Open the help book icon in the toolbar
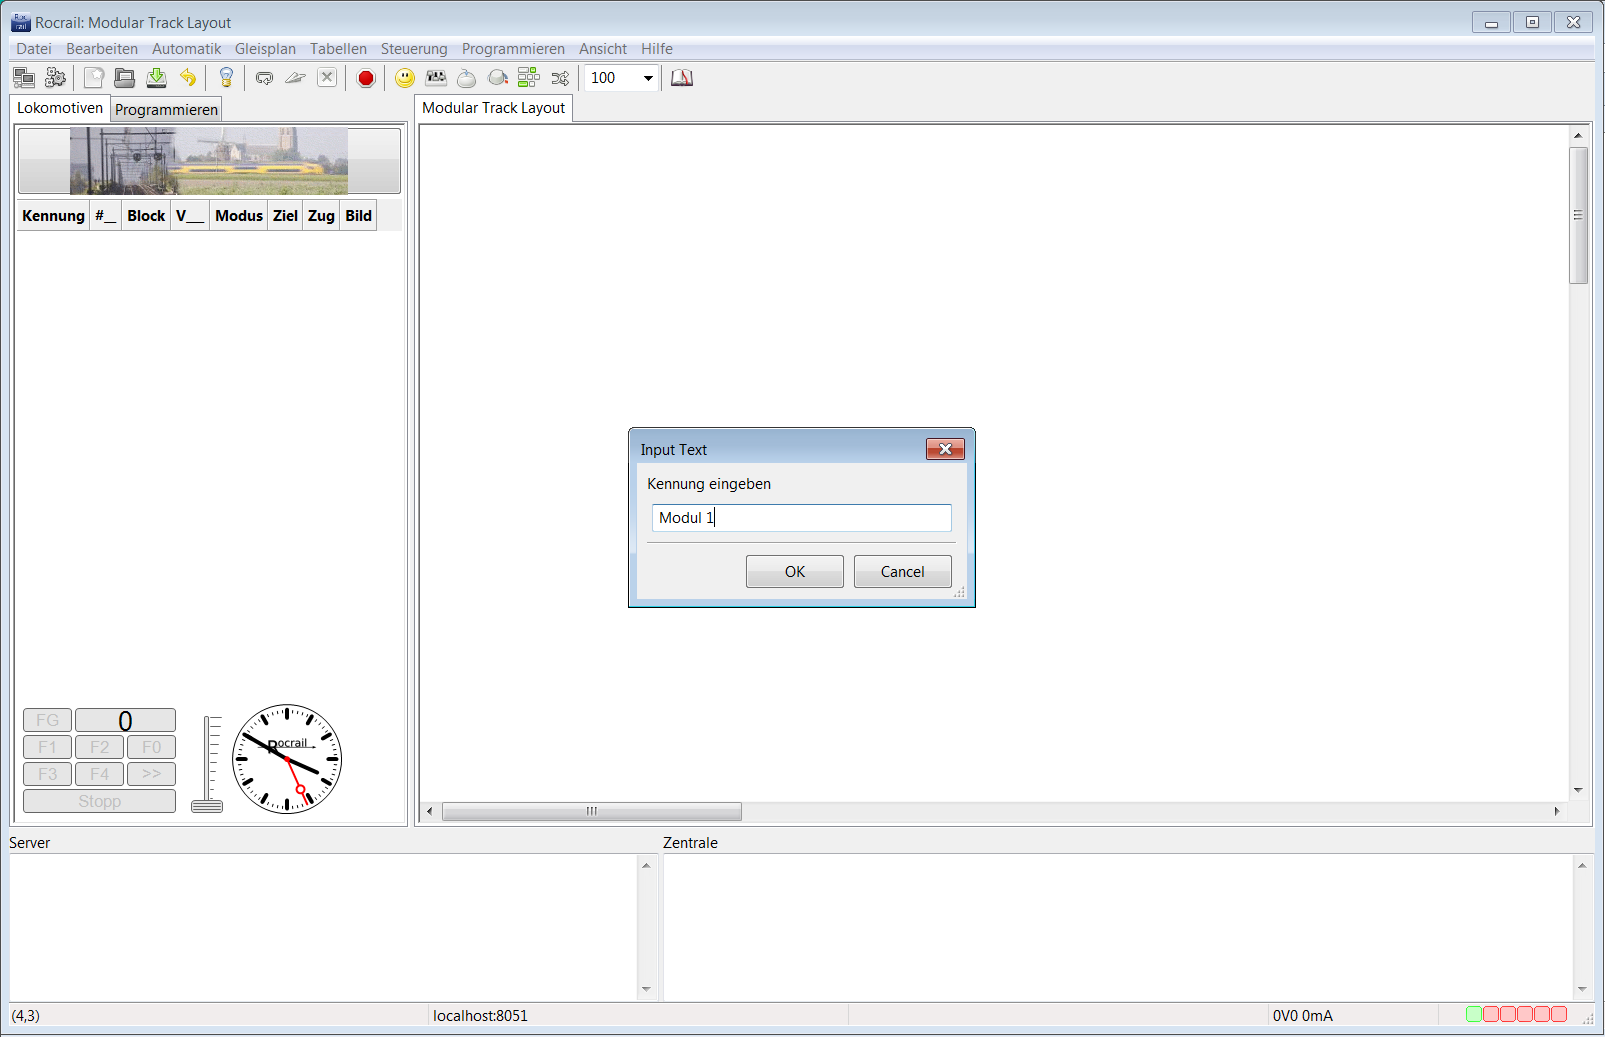Screen dimensions: 1605x1037 pos(682,78)
